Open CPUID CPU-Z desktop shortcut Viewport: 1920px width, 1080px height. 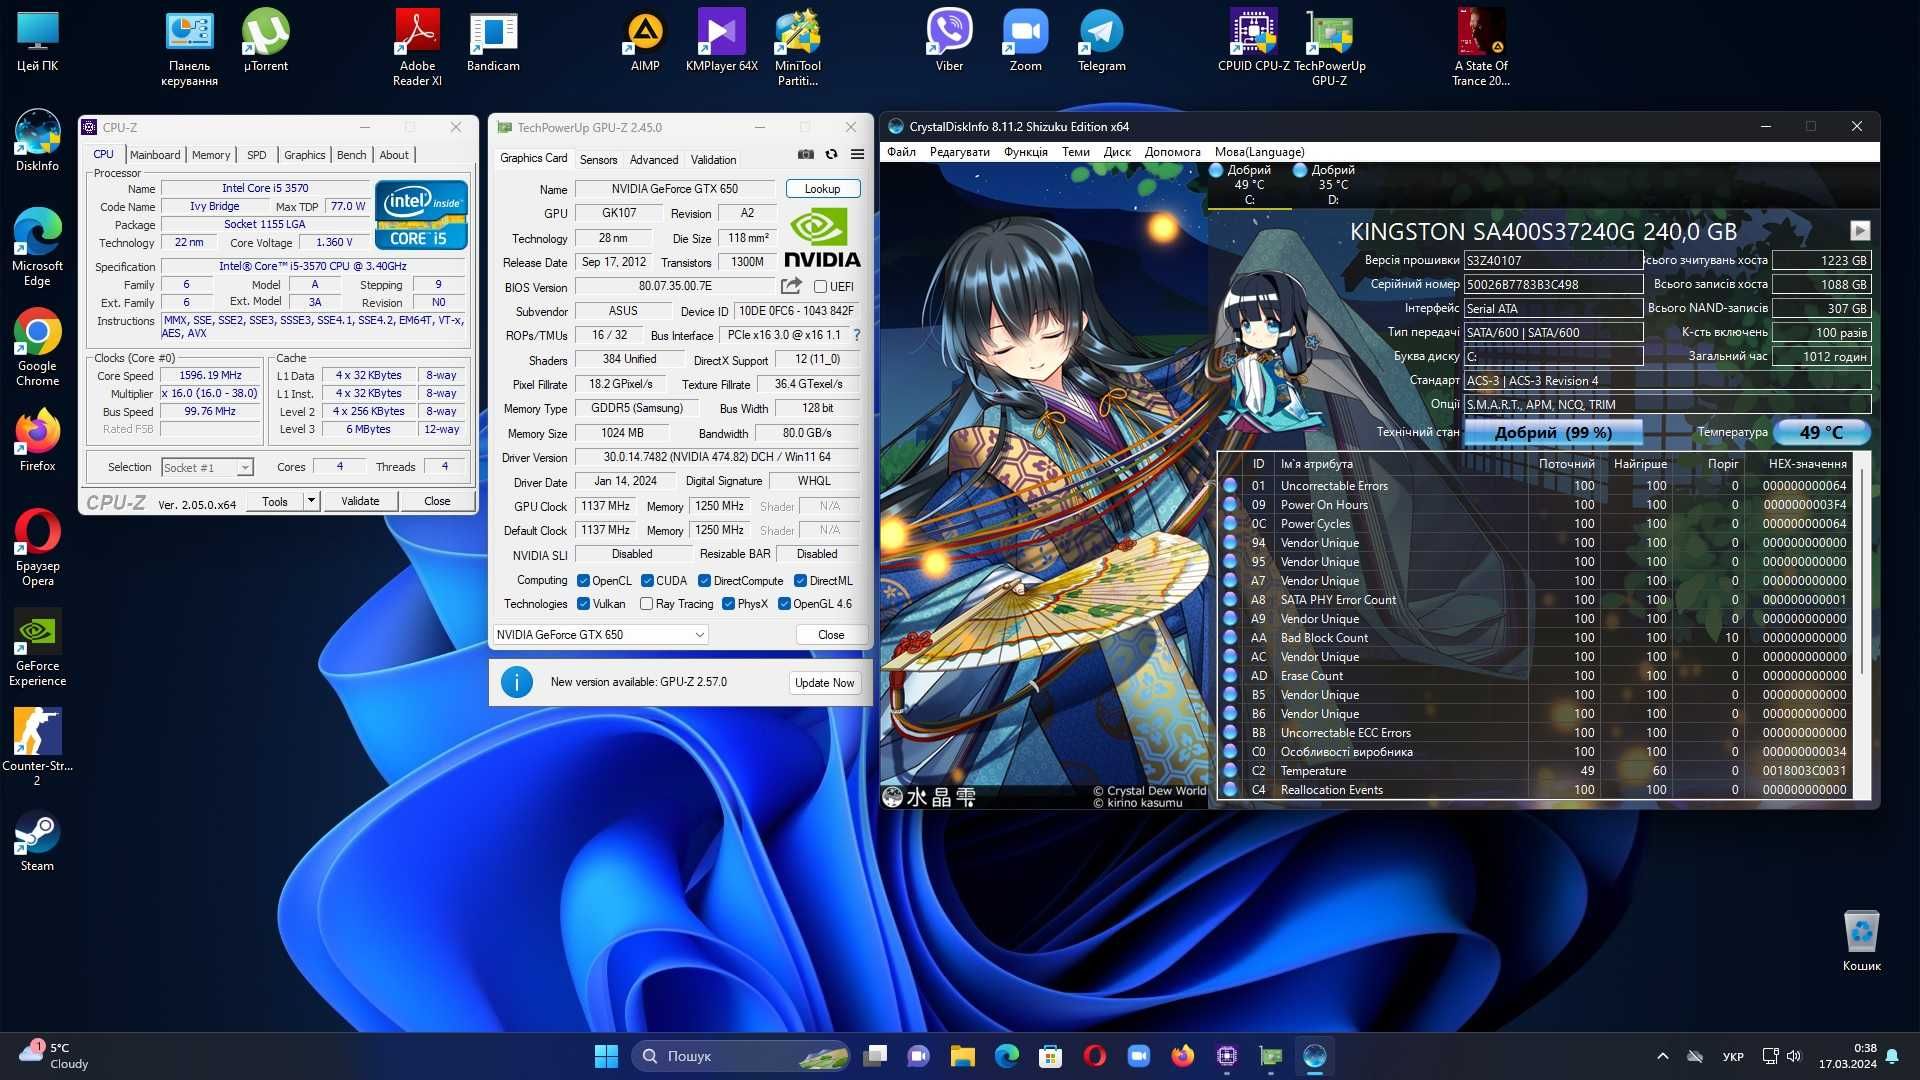point(1253,41)
